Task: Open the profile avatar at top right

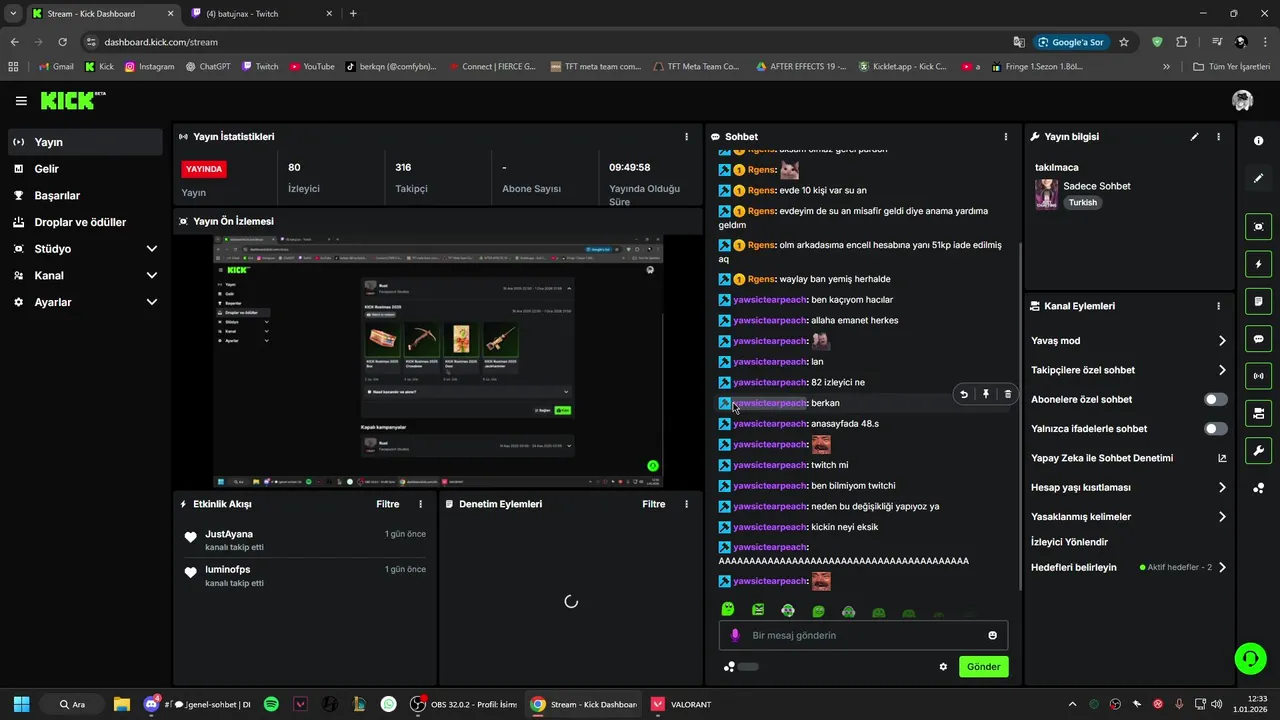Action: pyautogui.click(x=1242, y=101)
